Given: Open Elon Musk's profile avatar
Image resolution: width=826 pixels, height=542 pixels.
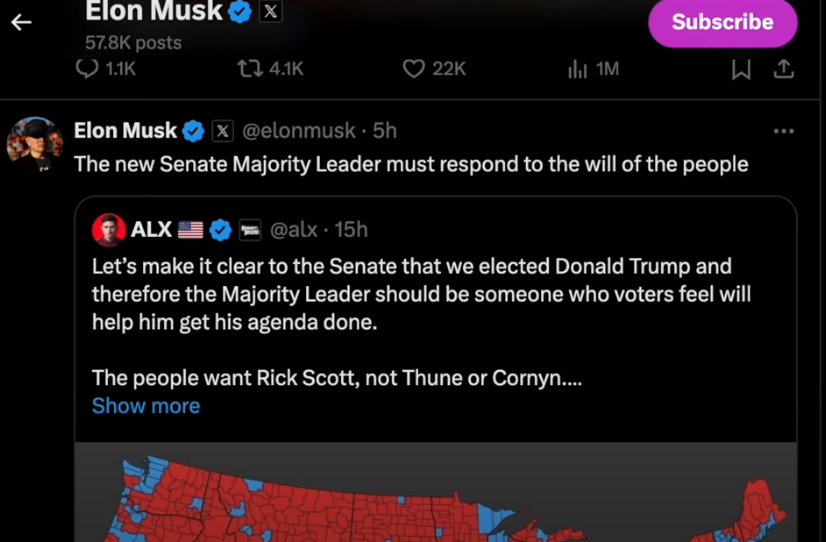Looking at the screenshot, I should click(34, 145).
